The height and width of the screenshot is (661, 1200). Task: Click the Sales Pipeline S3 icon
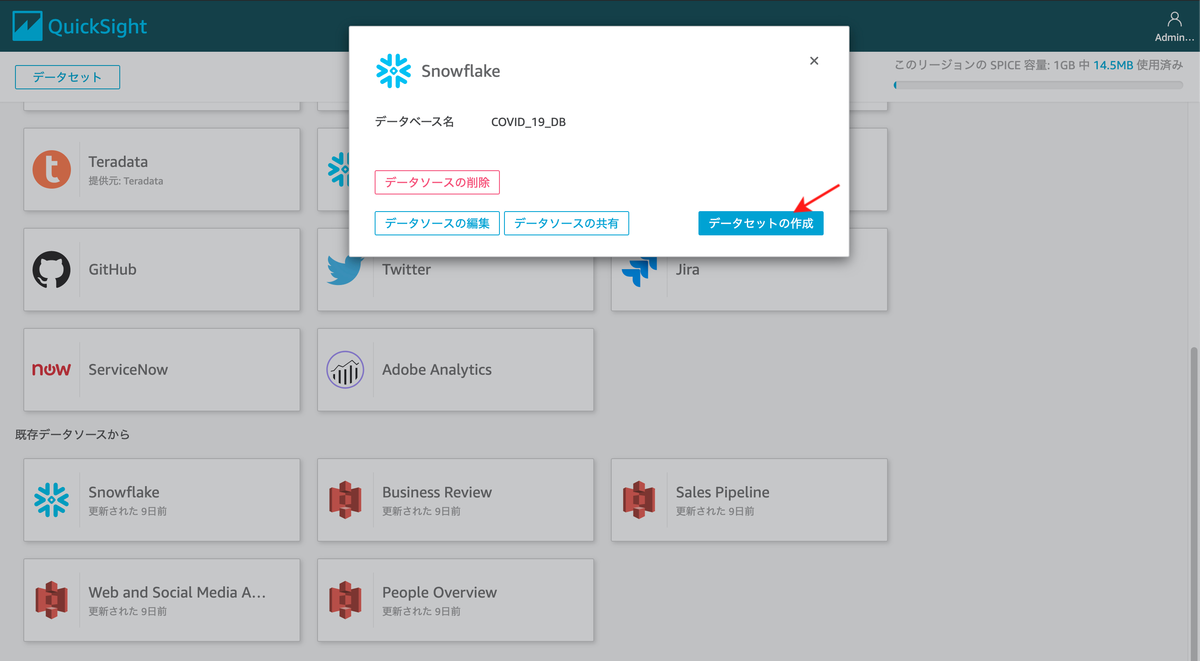tap(639, 500)
